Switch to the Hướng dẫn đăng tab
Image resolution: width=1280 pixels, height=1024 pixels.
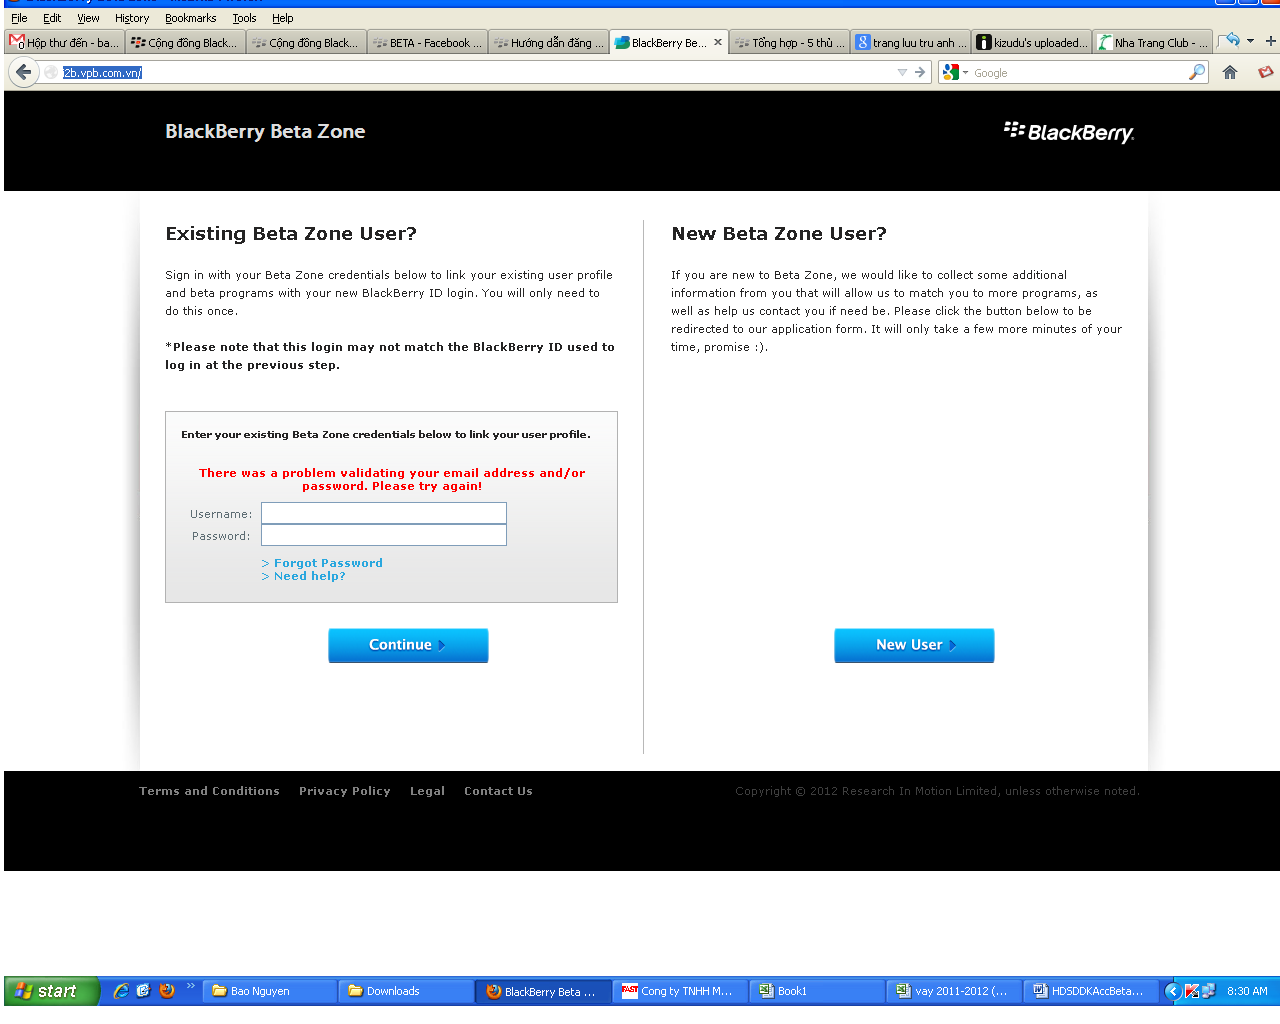click(x=548, y=42)
